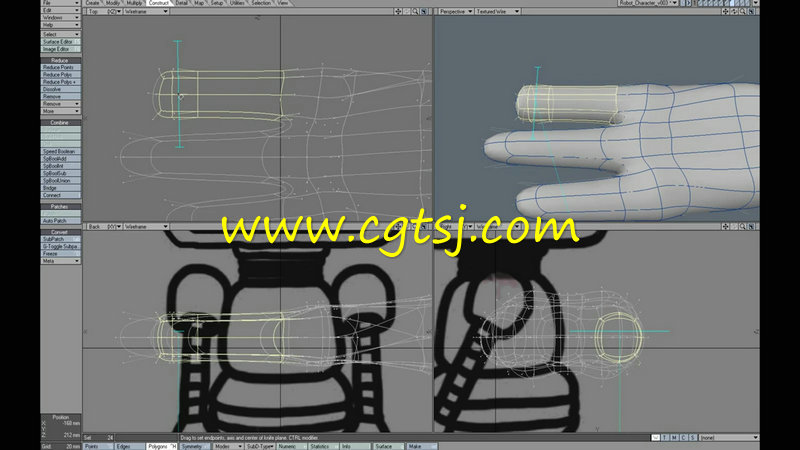Open the (none) vertex map dropdown
The image size is (800, 450).
(x=729, y=438)
